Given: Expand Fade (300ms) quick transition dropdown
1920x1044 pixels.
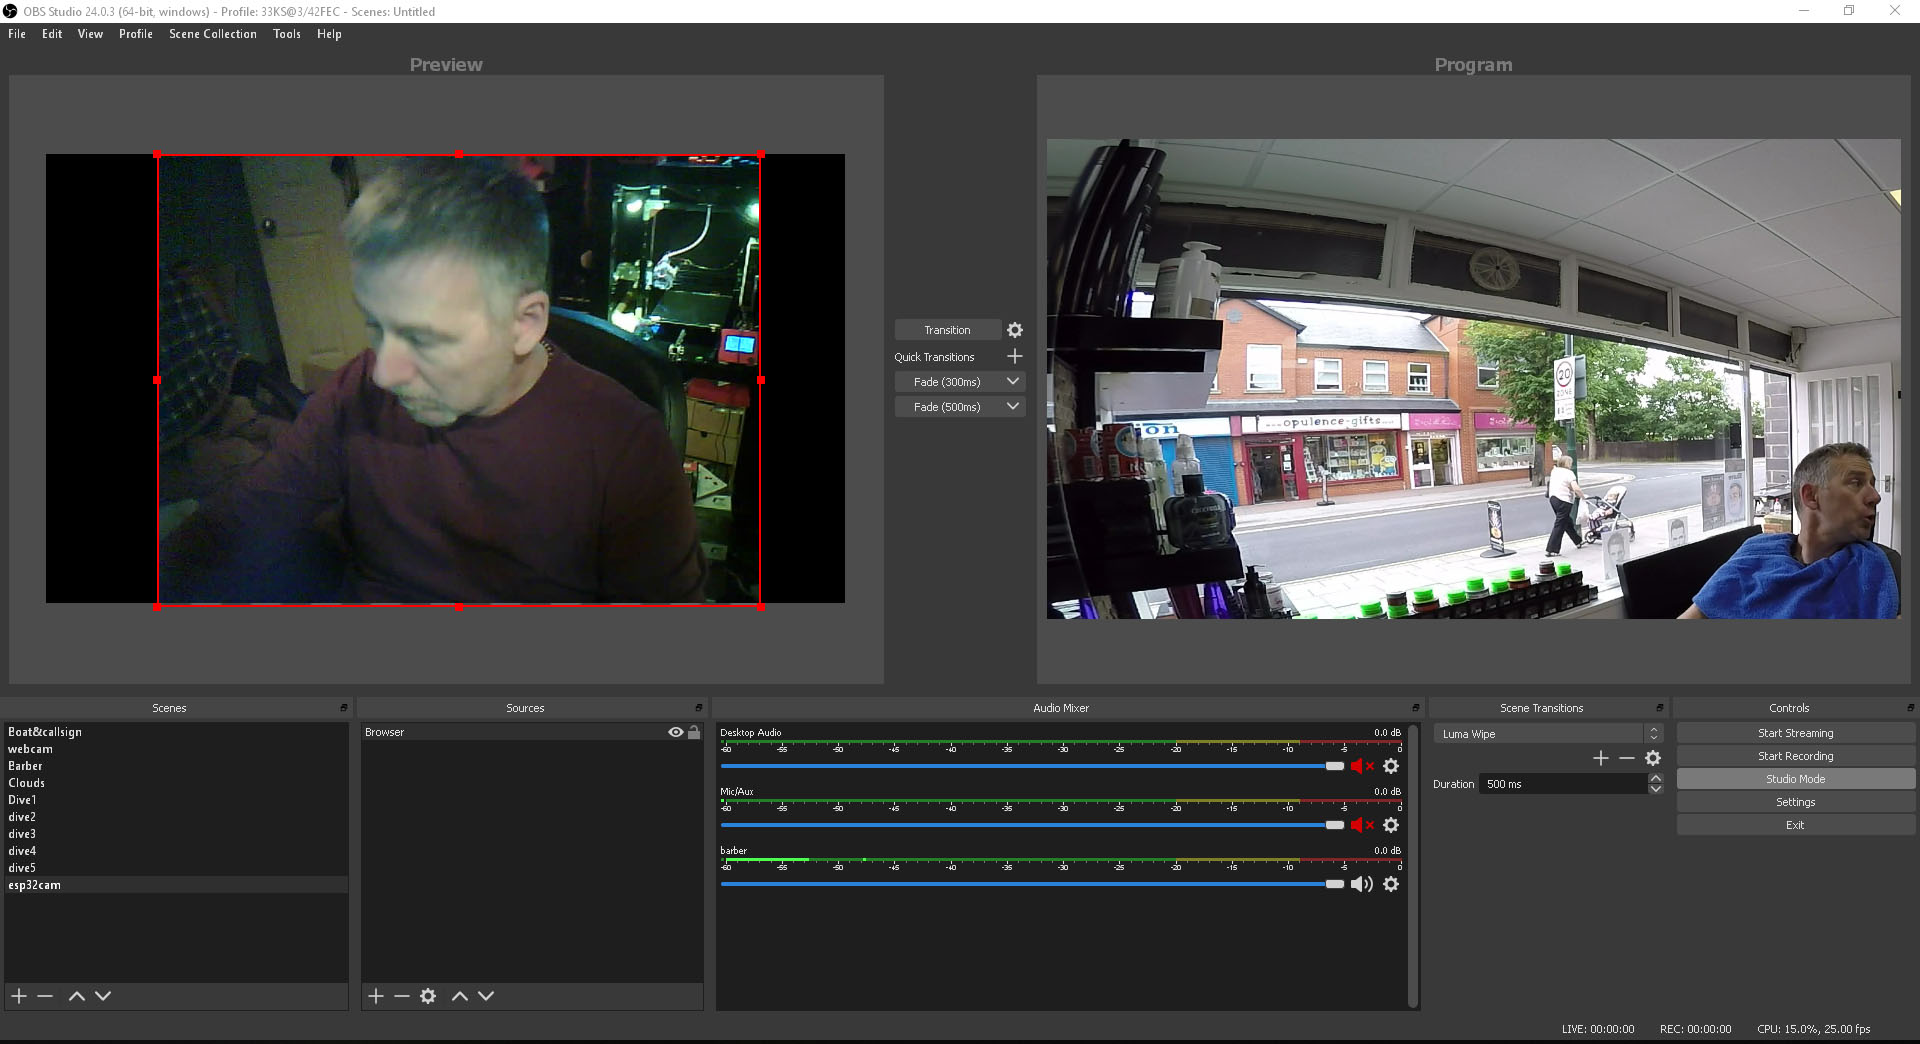Looking at the screenshot, I should 1013,382.
